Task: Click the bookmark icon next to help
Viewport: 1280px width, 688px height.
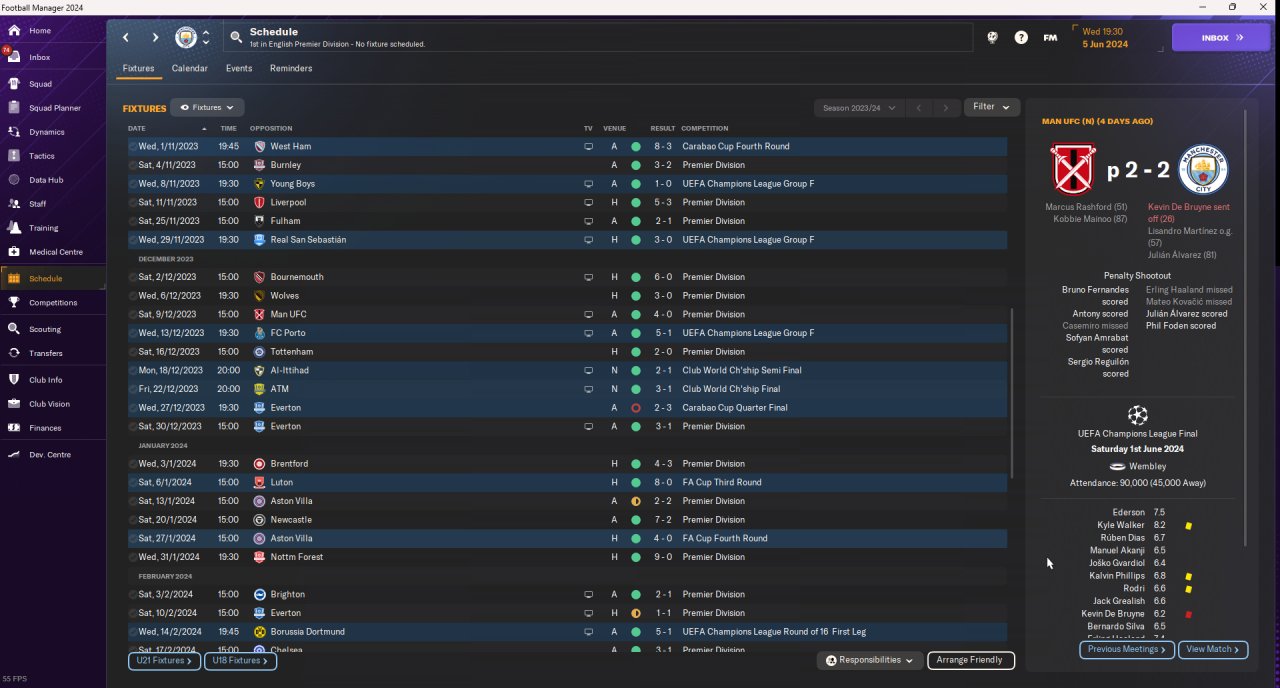Action: pyautogui.click(x=992, y=38)
